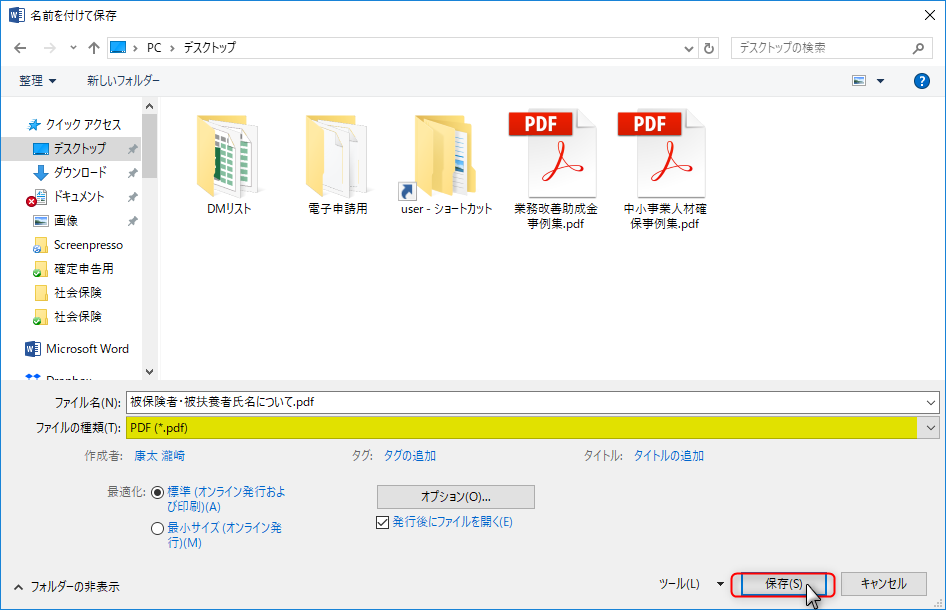
Task: Refresh the current folder view
Action: tap(710, 48)
